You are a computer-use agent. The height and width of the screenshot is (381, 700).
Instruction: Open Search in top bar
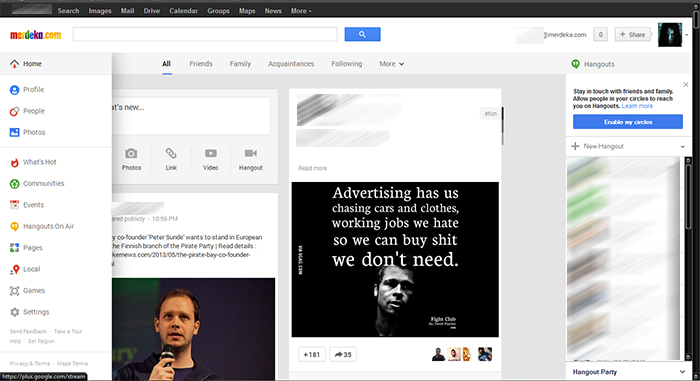[x=68, y=11]
